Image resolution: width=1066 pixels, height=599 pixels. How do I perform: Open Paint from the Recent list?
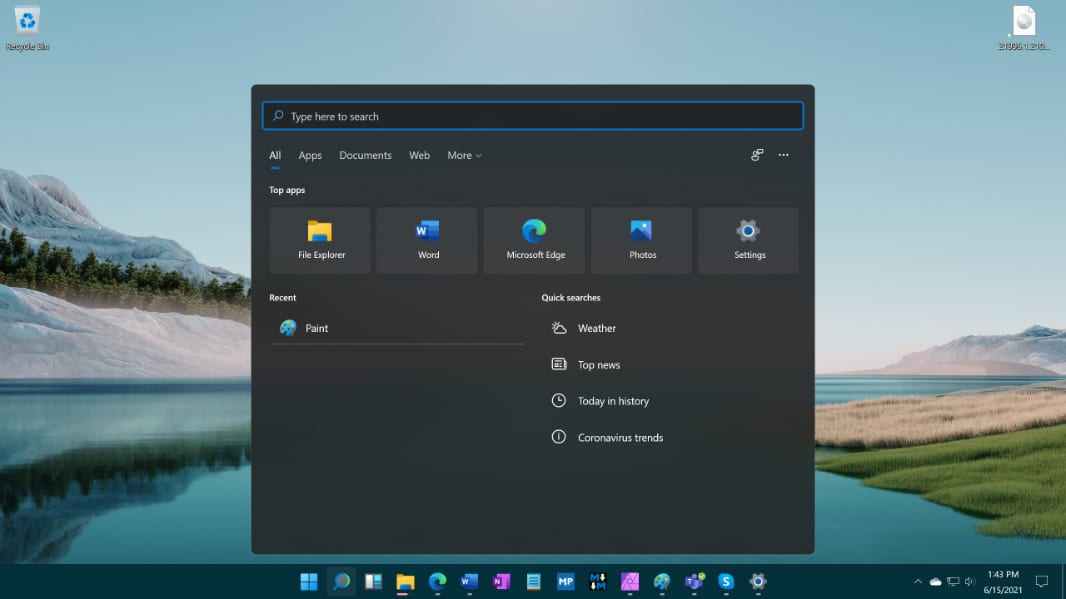click(x=317, y=328)
